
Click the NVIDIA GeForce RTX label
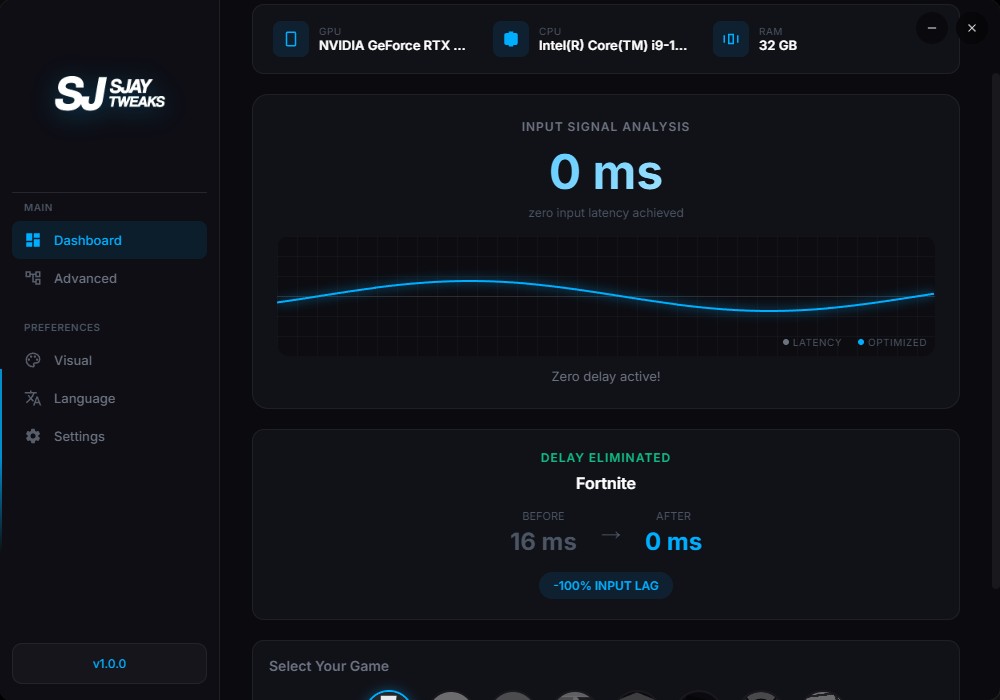pos(392,45)
